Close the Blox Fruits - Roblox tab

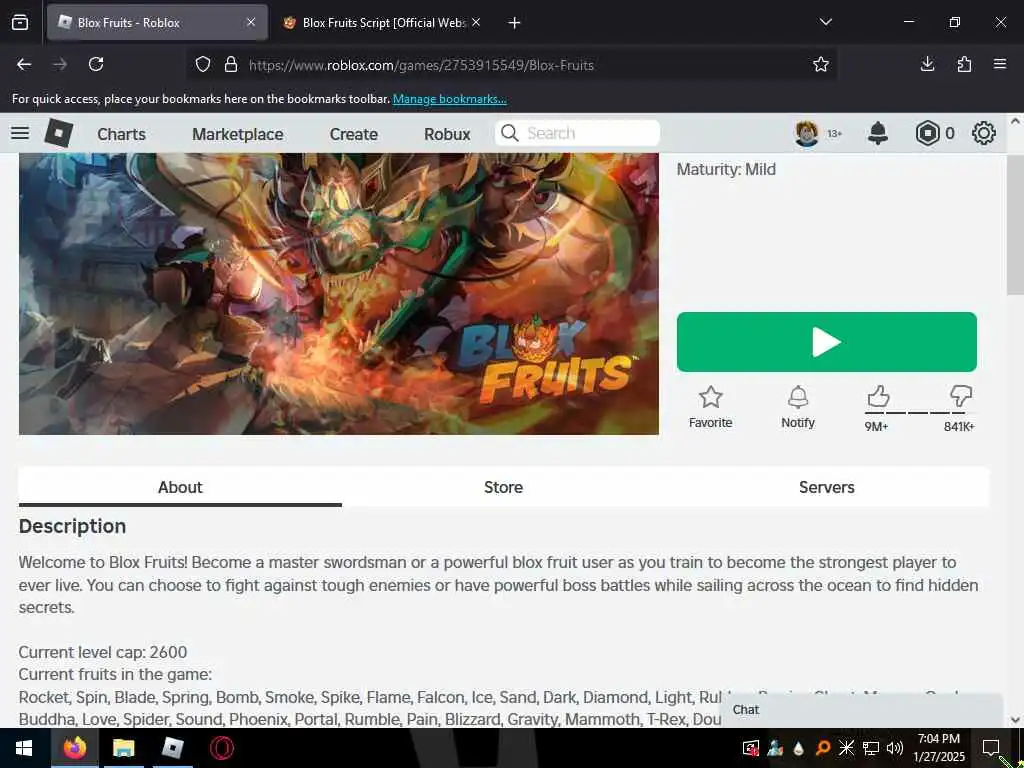[x=251, y=23]
